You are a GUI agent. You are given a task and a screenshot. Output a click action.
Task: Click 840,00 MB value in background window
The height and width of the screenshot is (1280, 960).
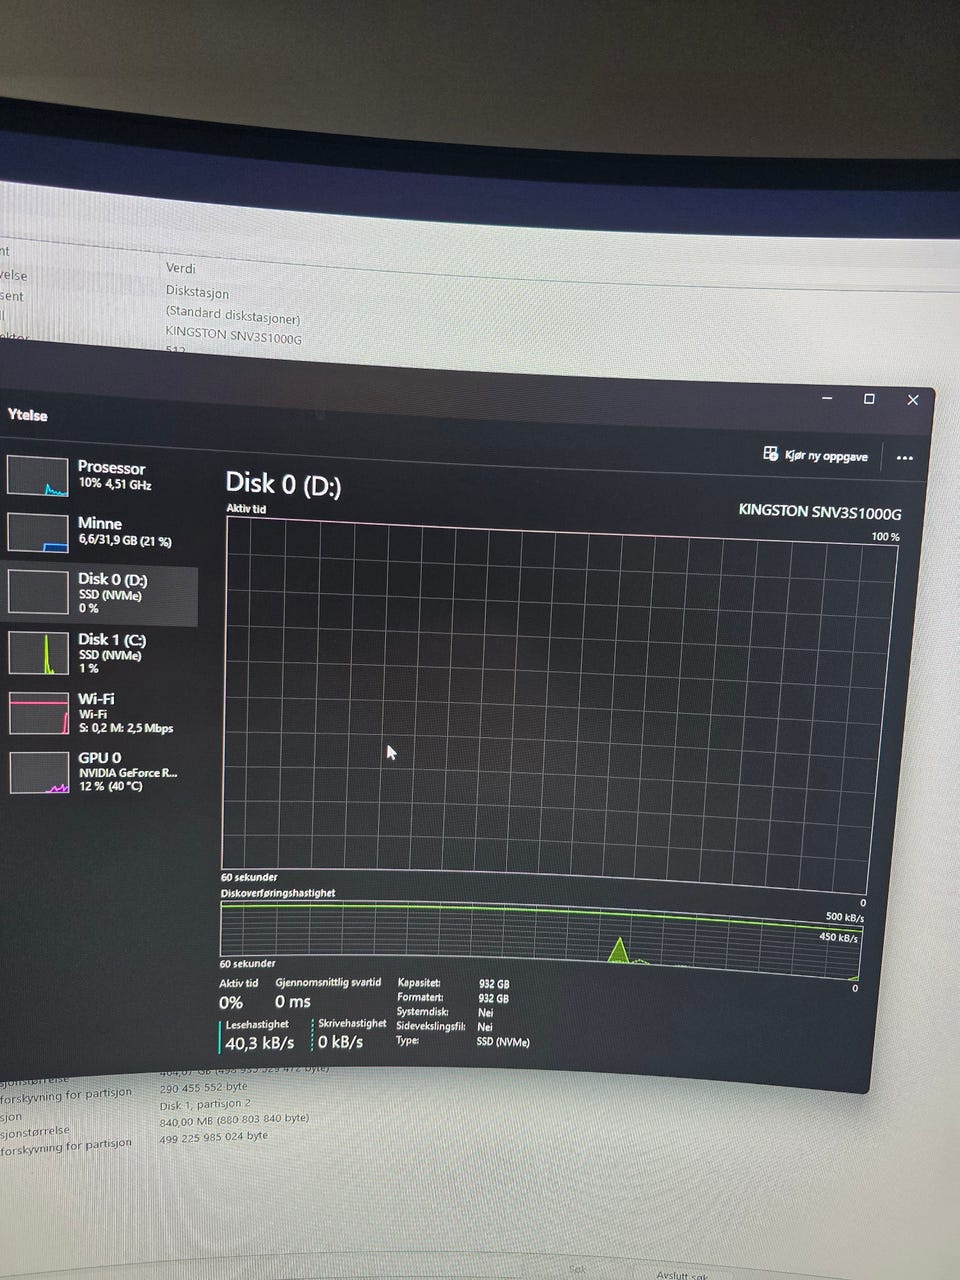coord(234,1120)
